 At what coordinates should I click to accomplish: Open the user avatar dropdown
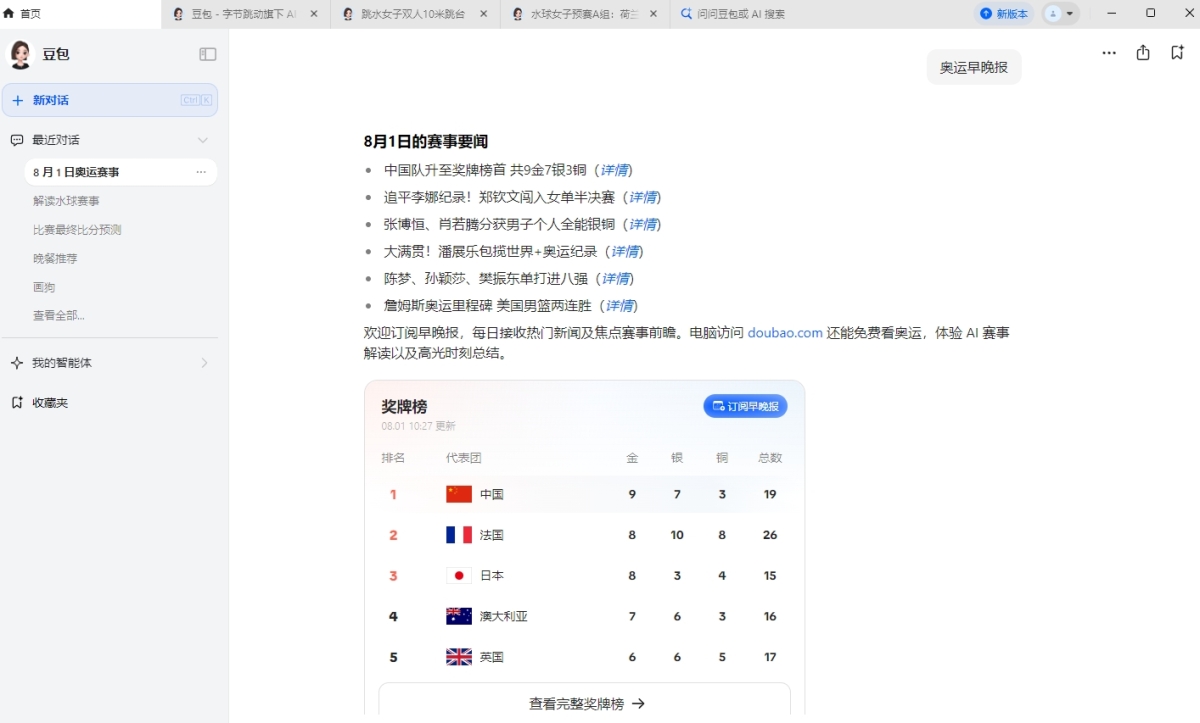click(1060, 14)
